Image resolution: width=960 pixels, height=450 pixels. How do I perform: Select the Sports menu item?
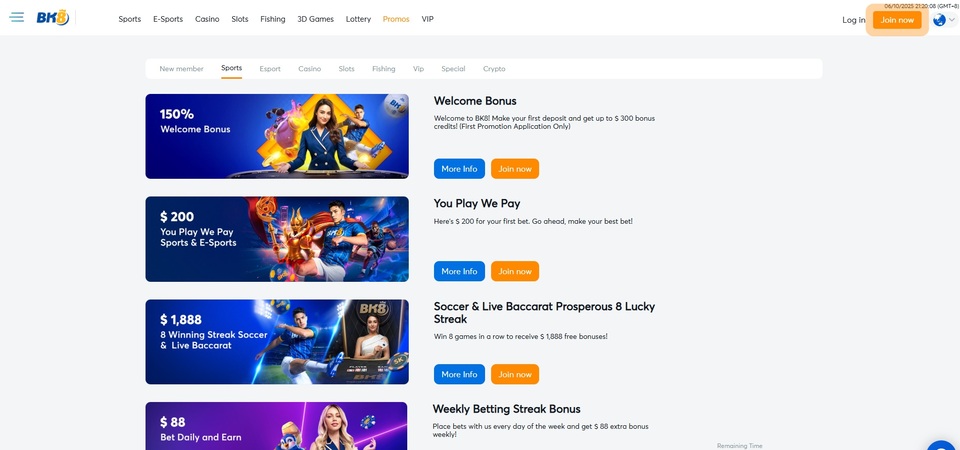point(130,19)
